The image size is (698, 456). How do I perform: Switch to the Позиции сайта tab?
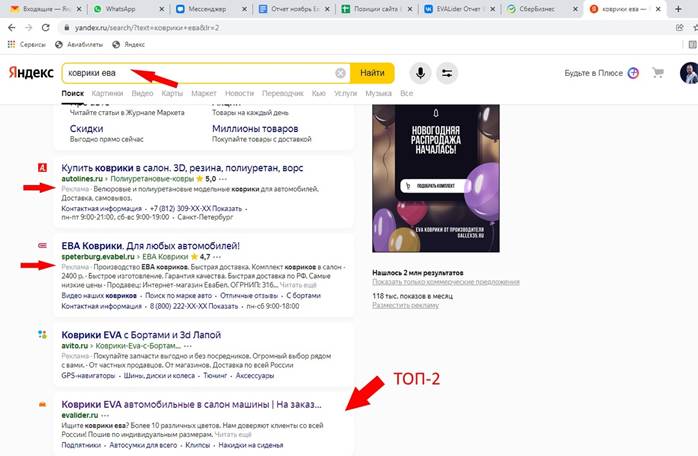point(377,9)
